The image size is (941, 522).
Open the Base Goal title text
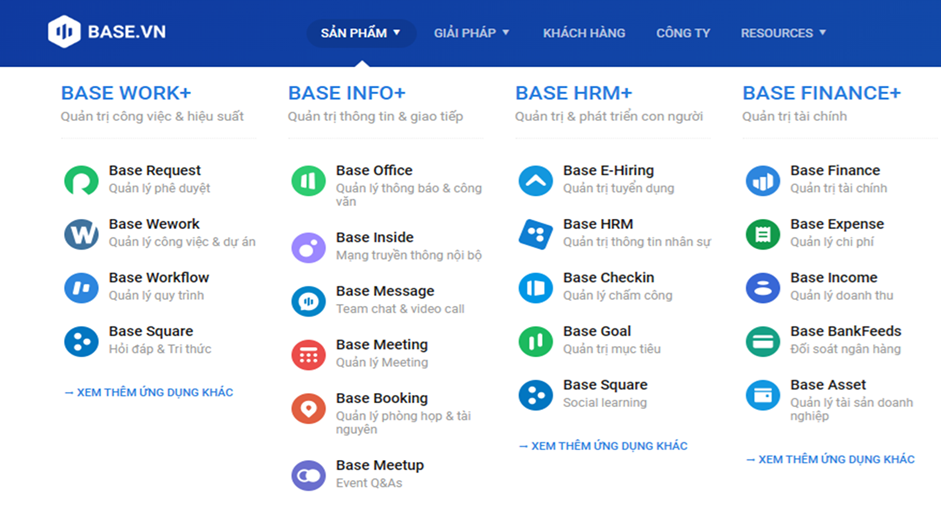click(x=597, y=331)
